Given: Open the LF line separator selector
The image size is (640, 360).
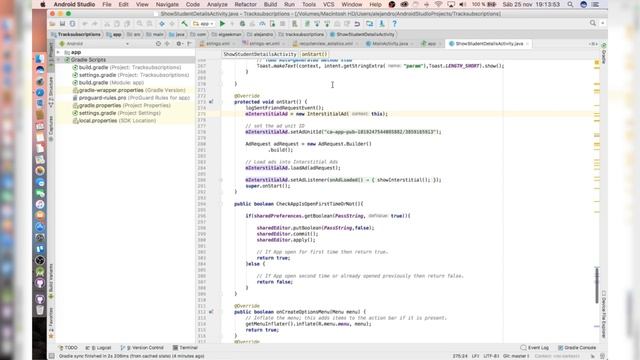Looking at the screenshot, I should click(476, 356).
